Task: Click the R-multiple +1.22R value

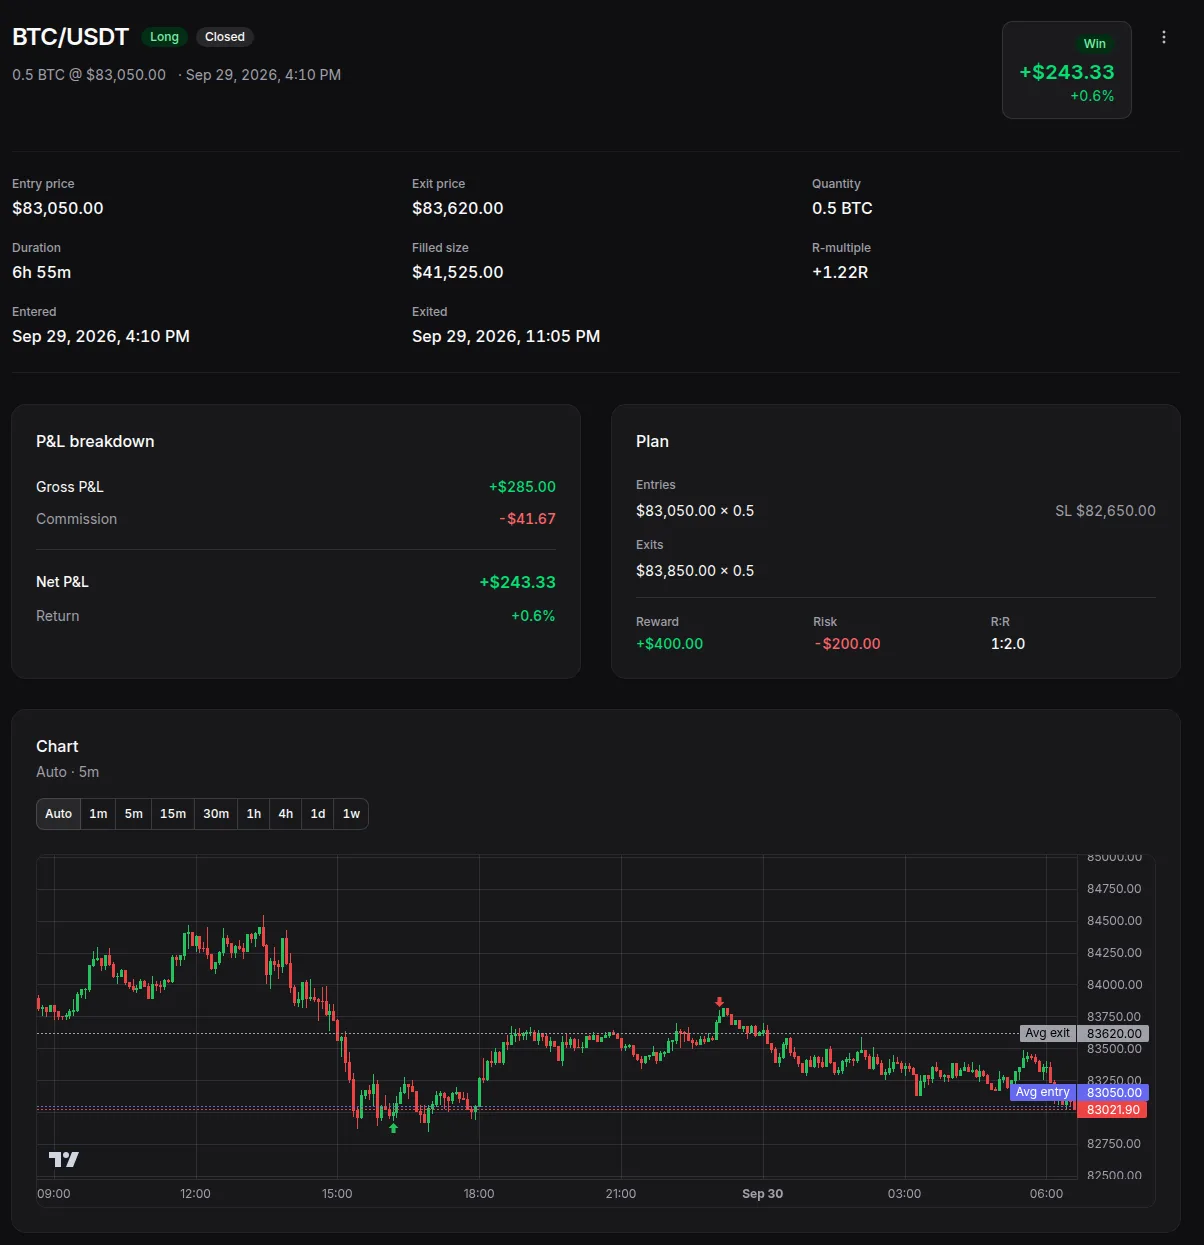Action: point(840,272)
